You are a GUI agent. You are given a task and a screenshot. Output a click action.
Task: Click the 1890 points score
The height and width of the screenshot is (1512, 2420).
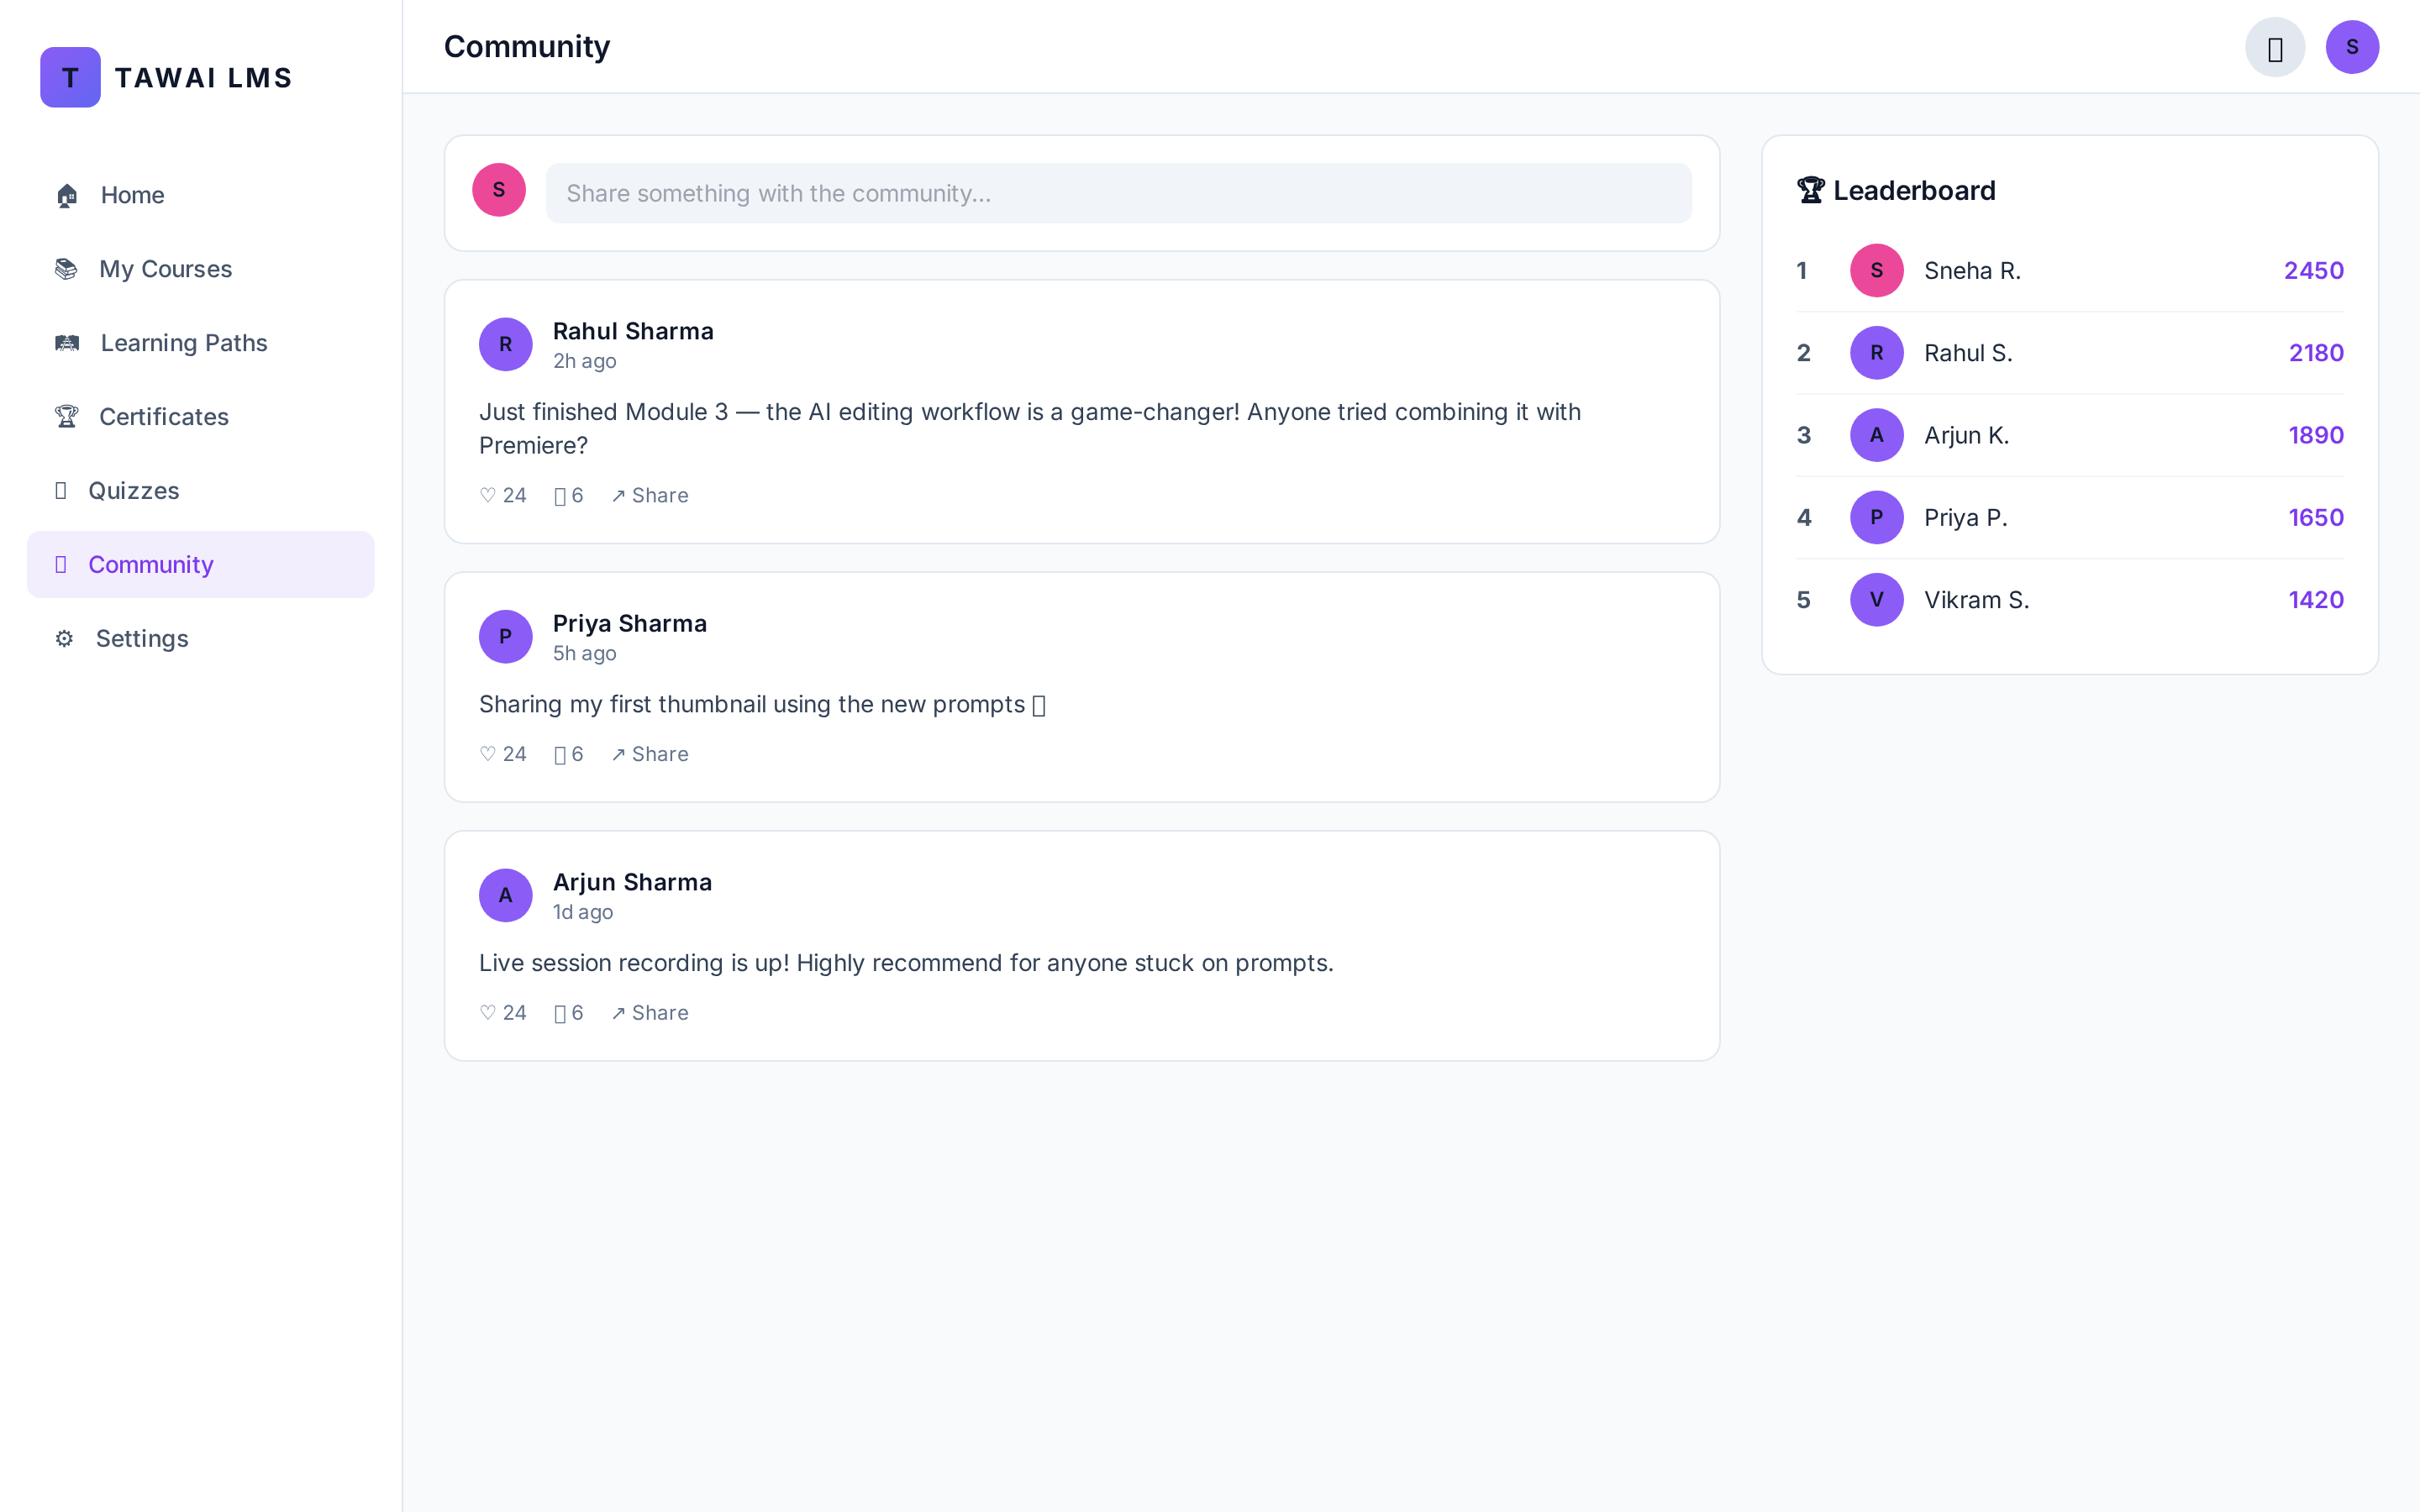tap(2316, 435)
